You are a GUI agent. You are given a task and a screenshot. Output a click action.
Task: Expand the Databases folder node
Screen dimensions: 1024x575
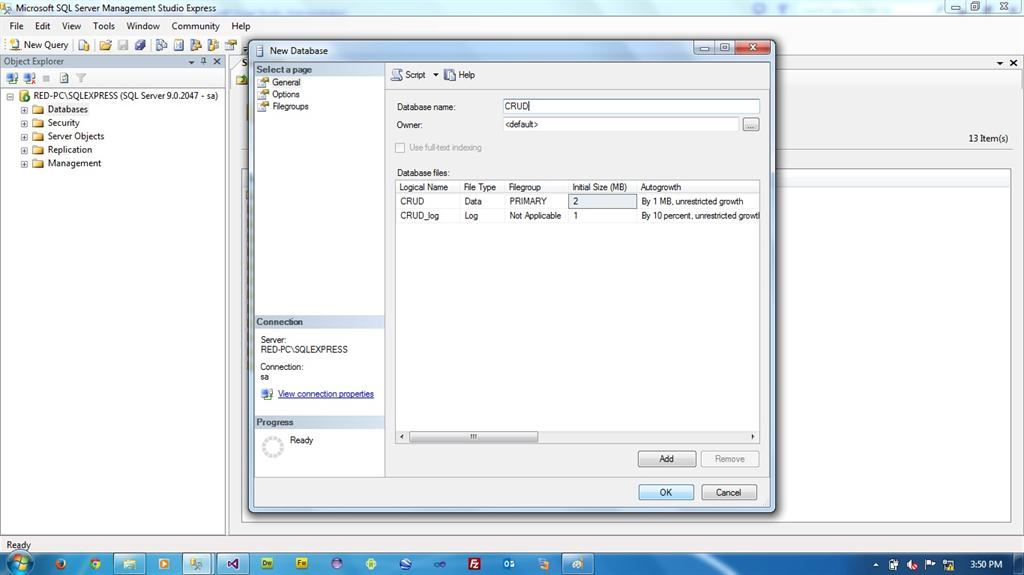point(24,110)
